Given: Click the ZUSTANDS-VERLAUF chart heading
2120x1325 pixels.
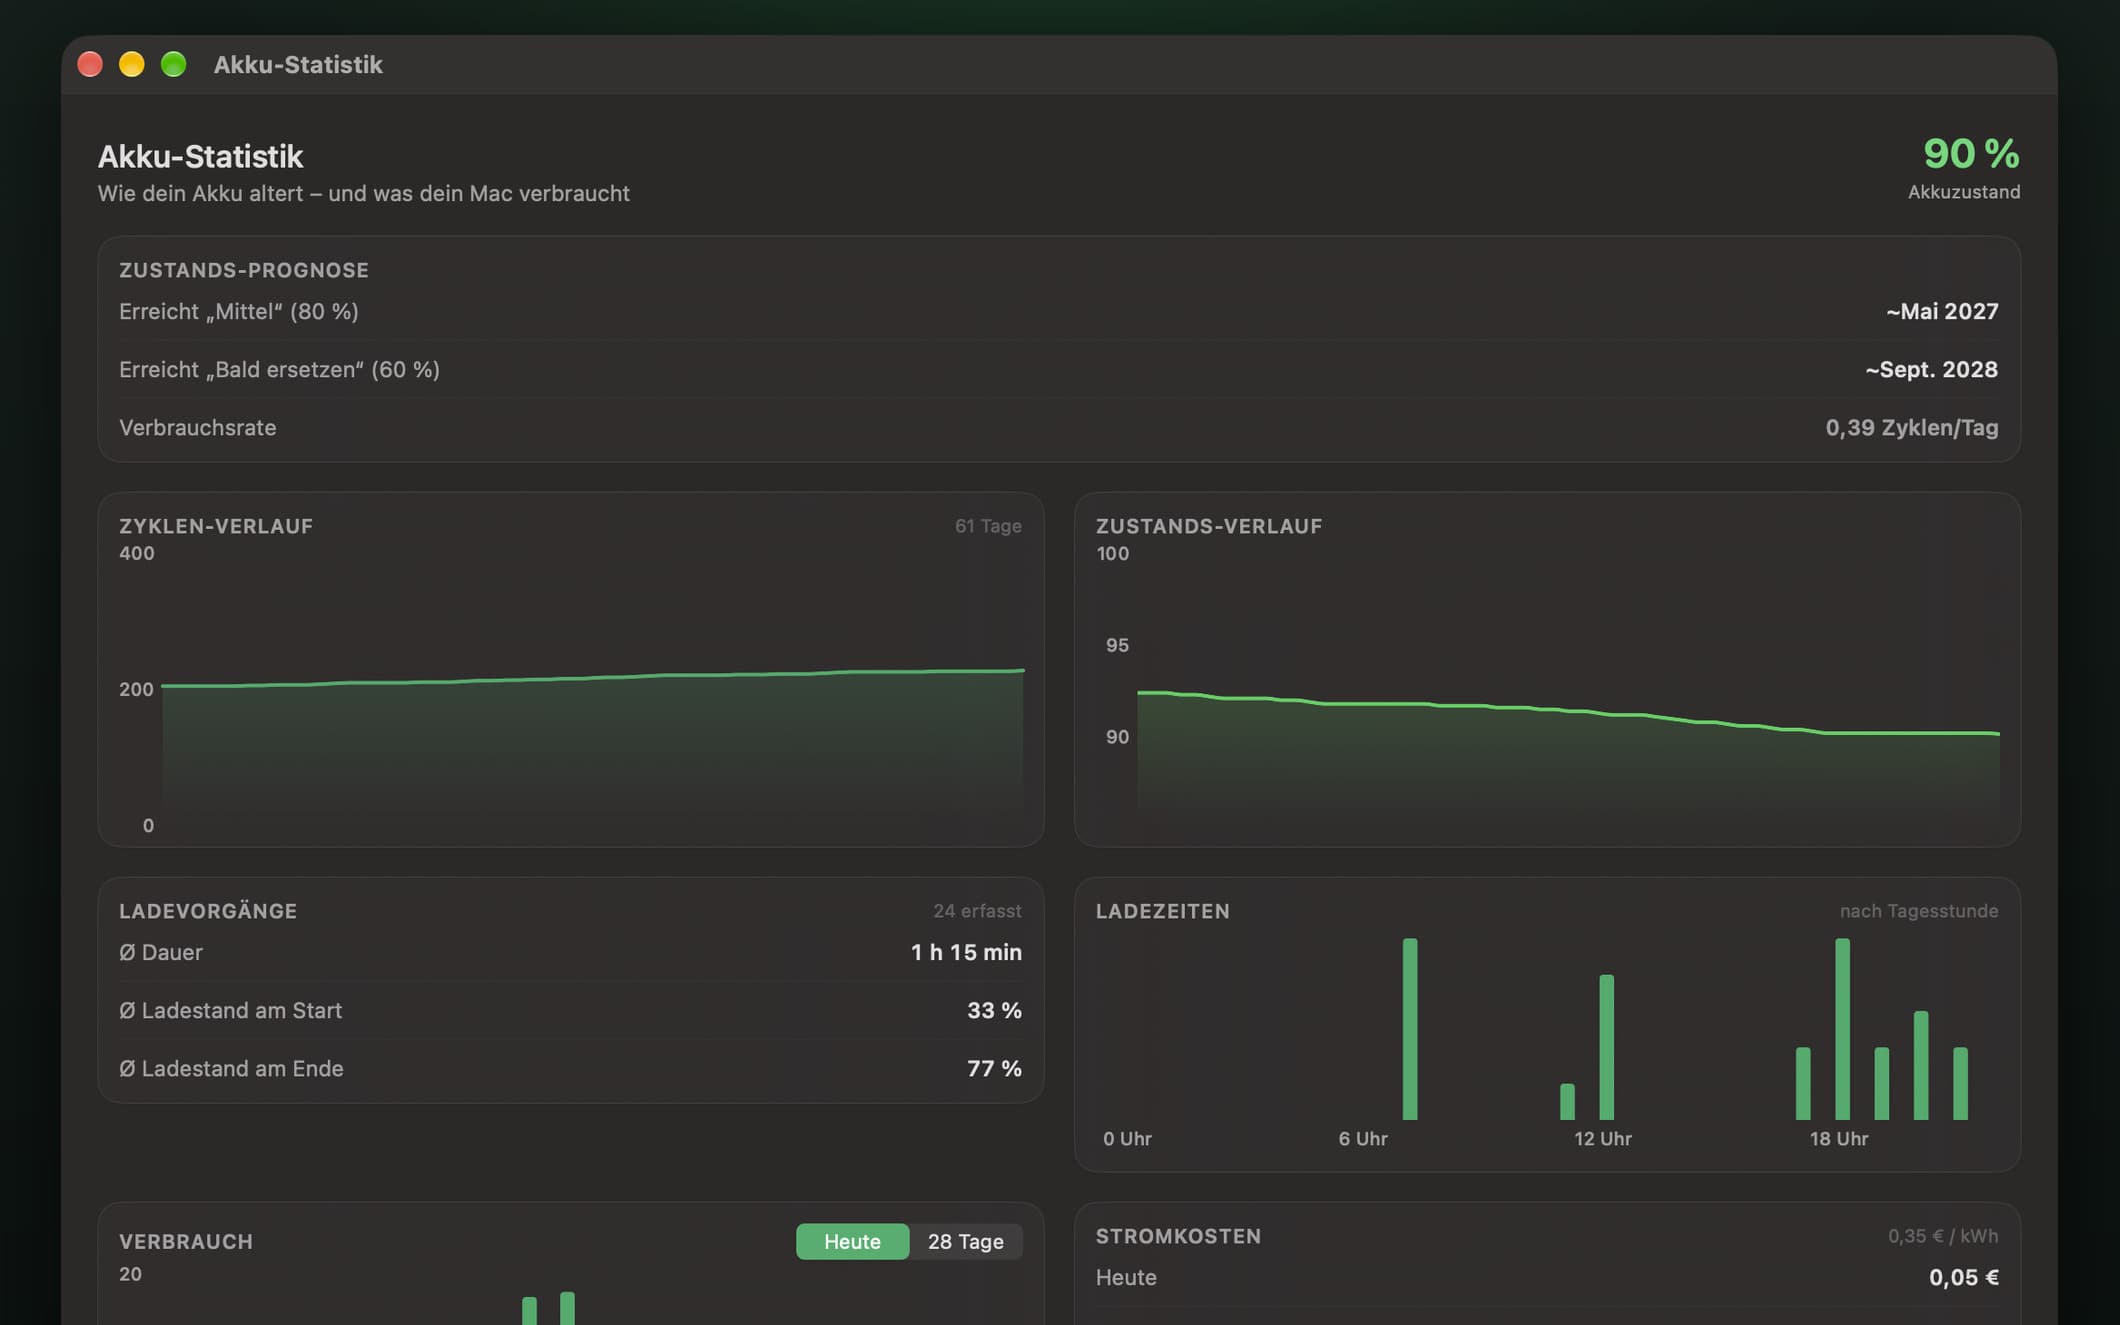Looking at the screenshot, I should (1209, 526).
